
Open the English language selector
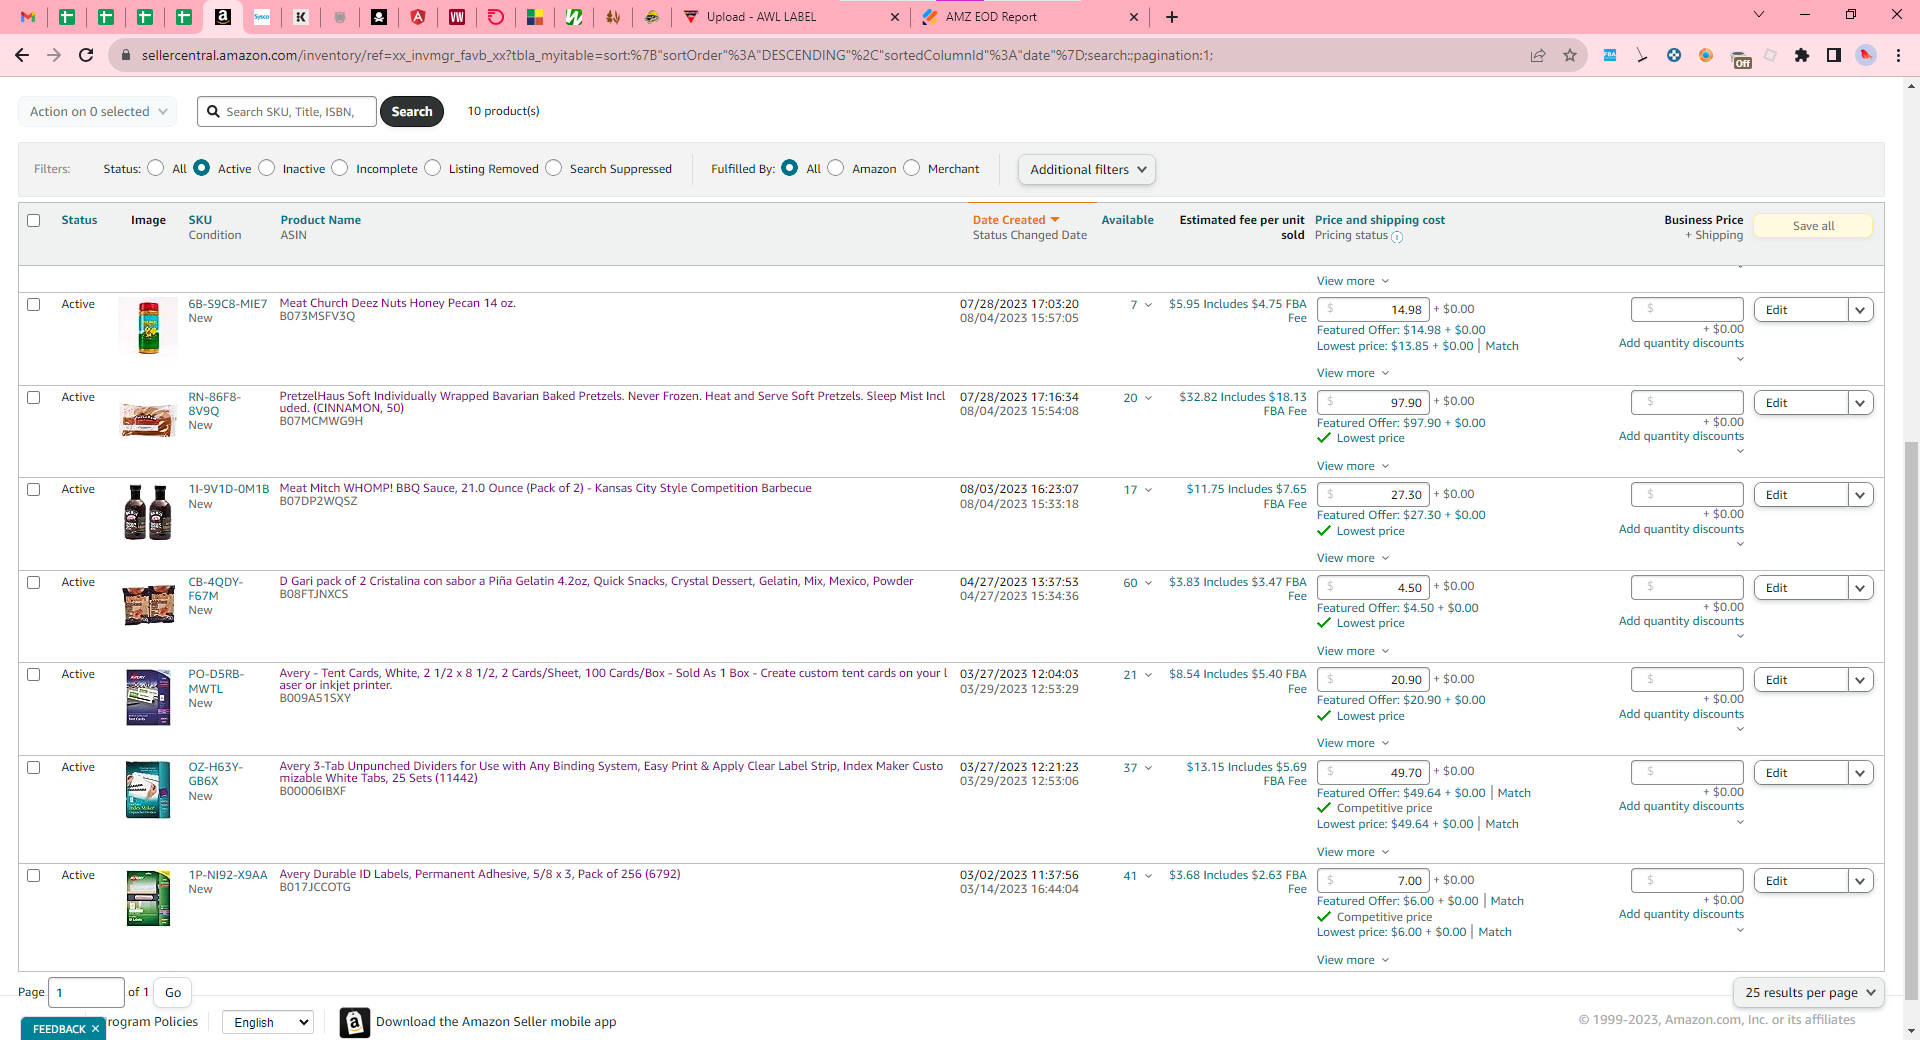tap(268, 1022)
